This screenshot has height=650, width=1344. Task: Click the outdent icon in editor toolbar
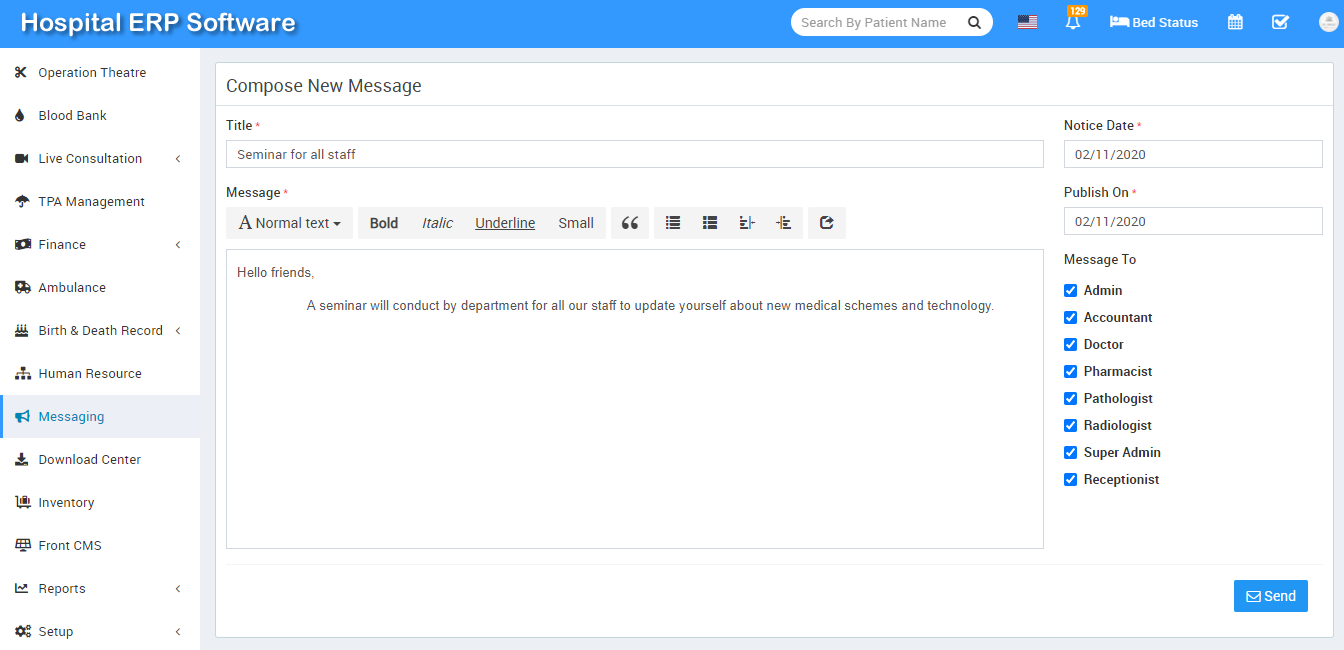pyautogui.click(x=747, y=223)
